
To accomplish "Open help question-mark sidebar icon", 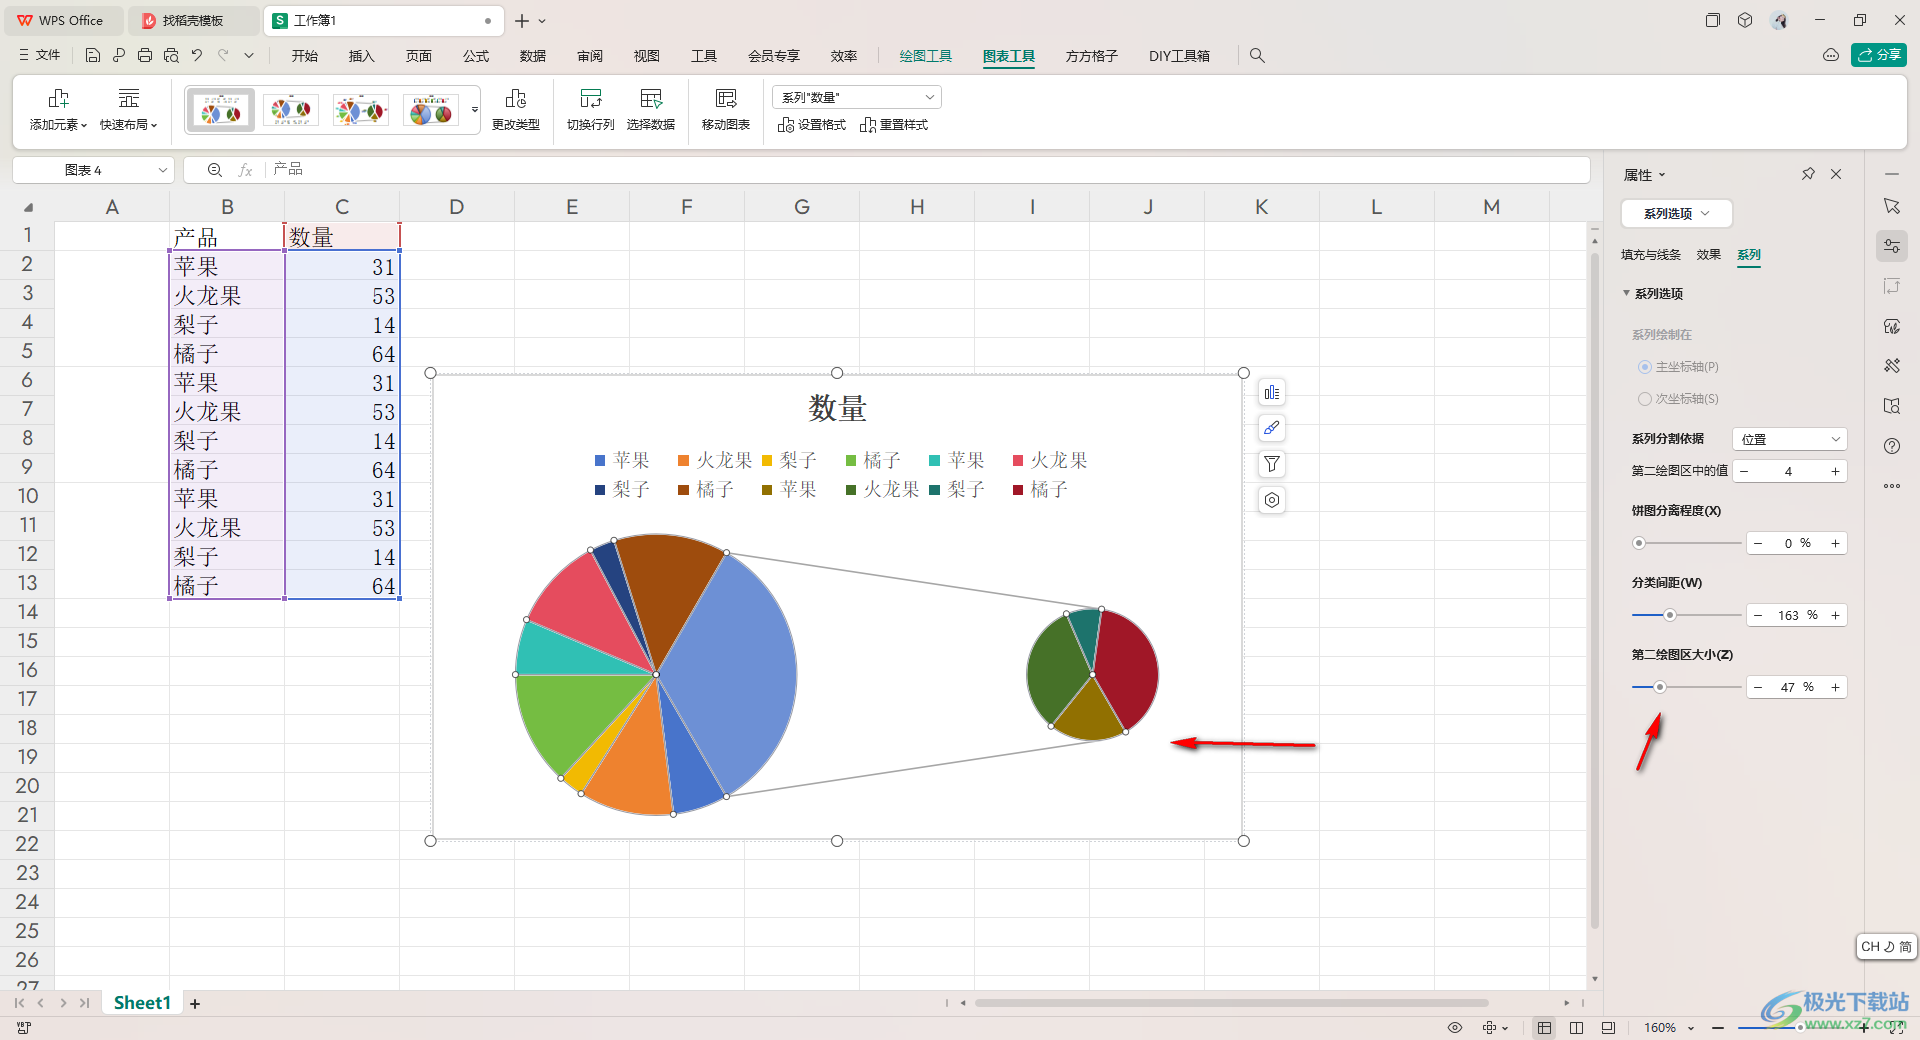I will [x=1892, y=446].
